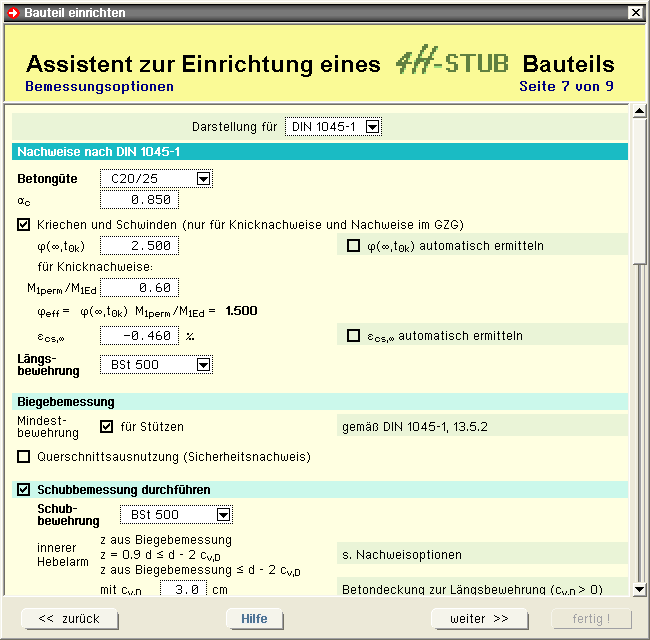Click the scrollbar down arrow

point(639,589)
